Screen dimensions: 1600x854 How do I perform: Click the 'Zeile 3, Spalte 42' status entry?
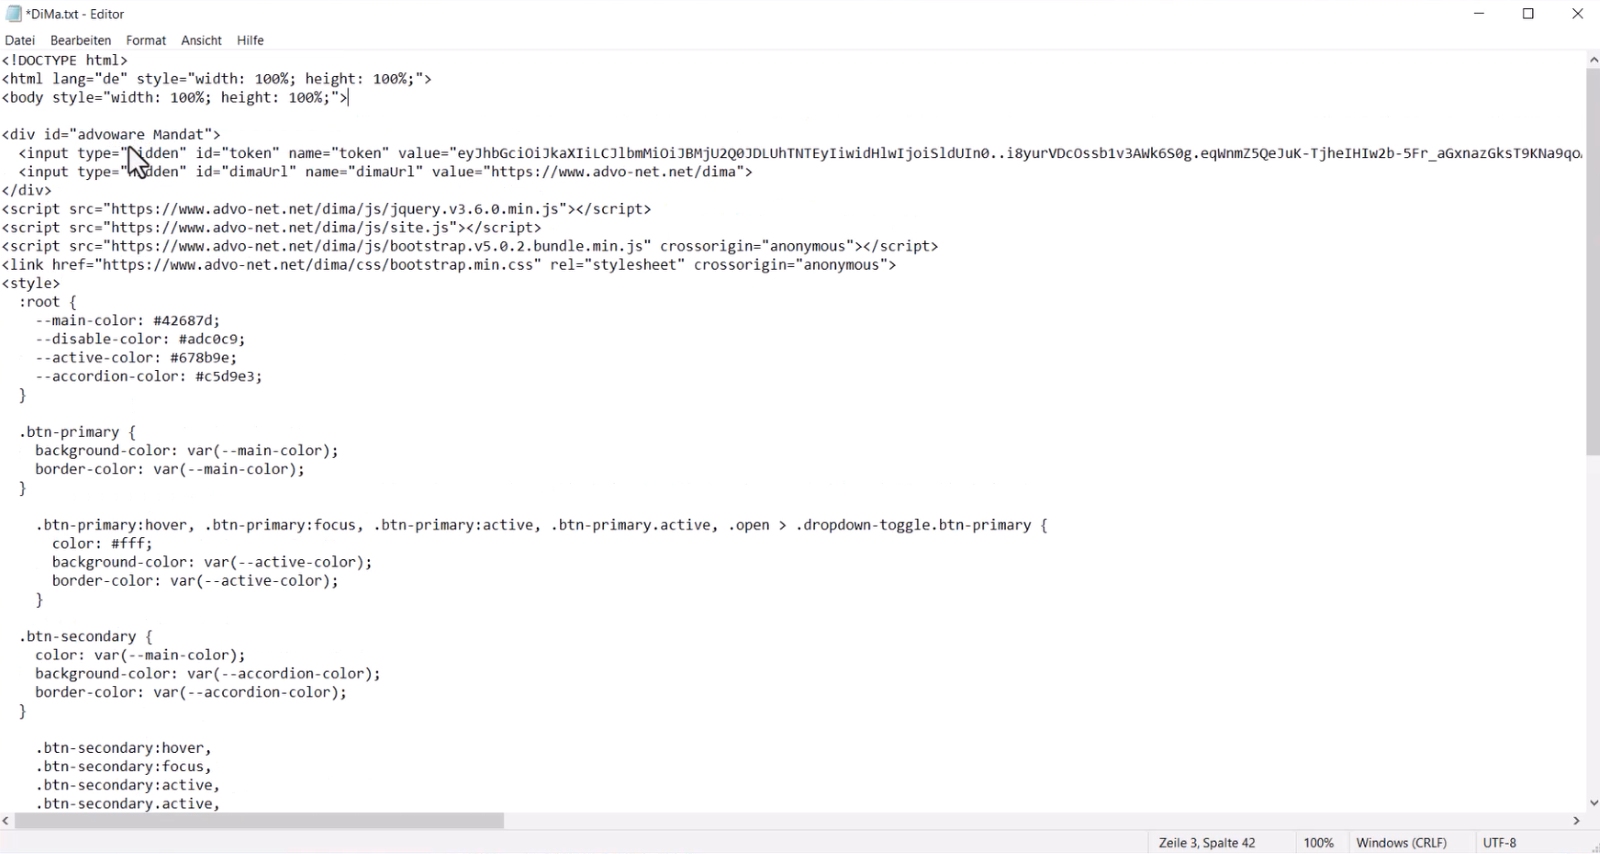coord(1207,843)
